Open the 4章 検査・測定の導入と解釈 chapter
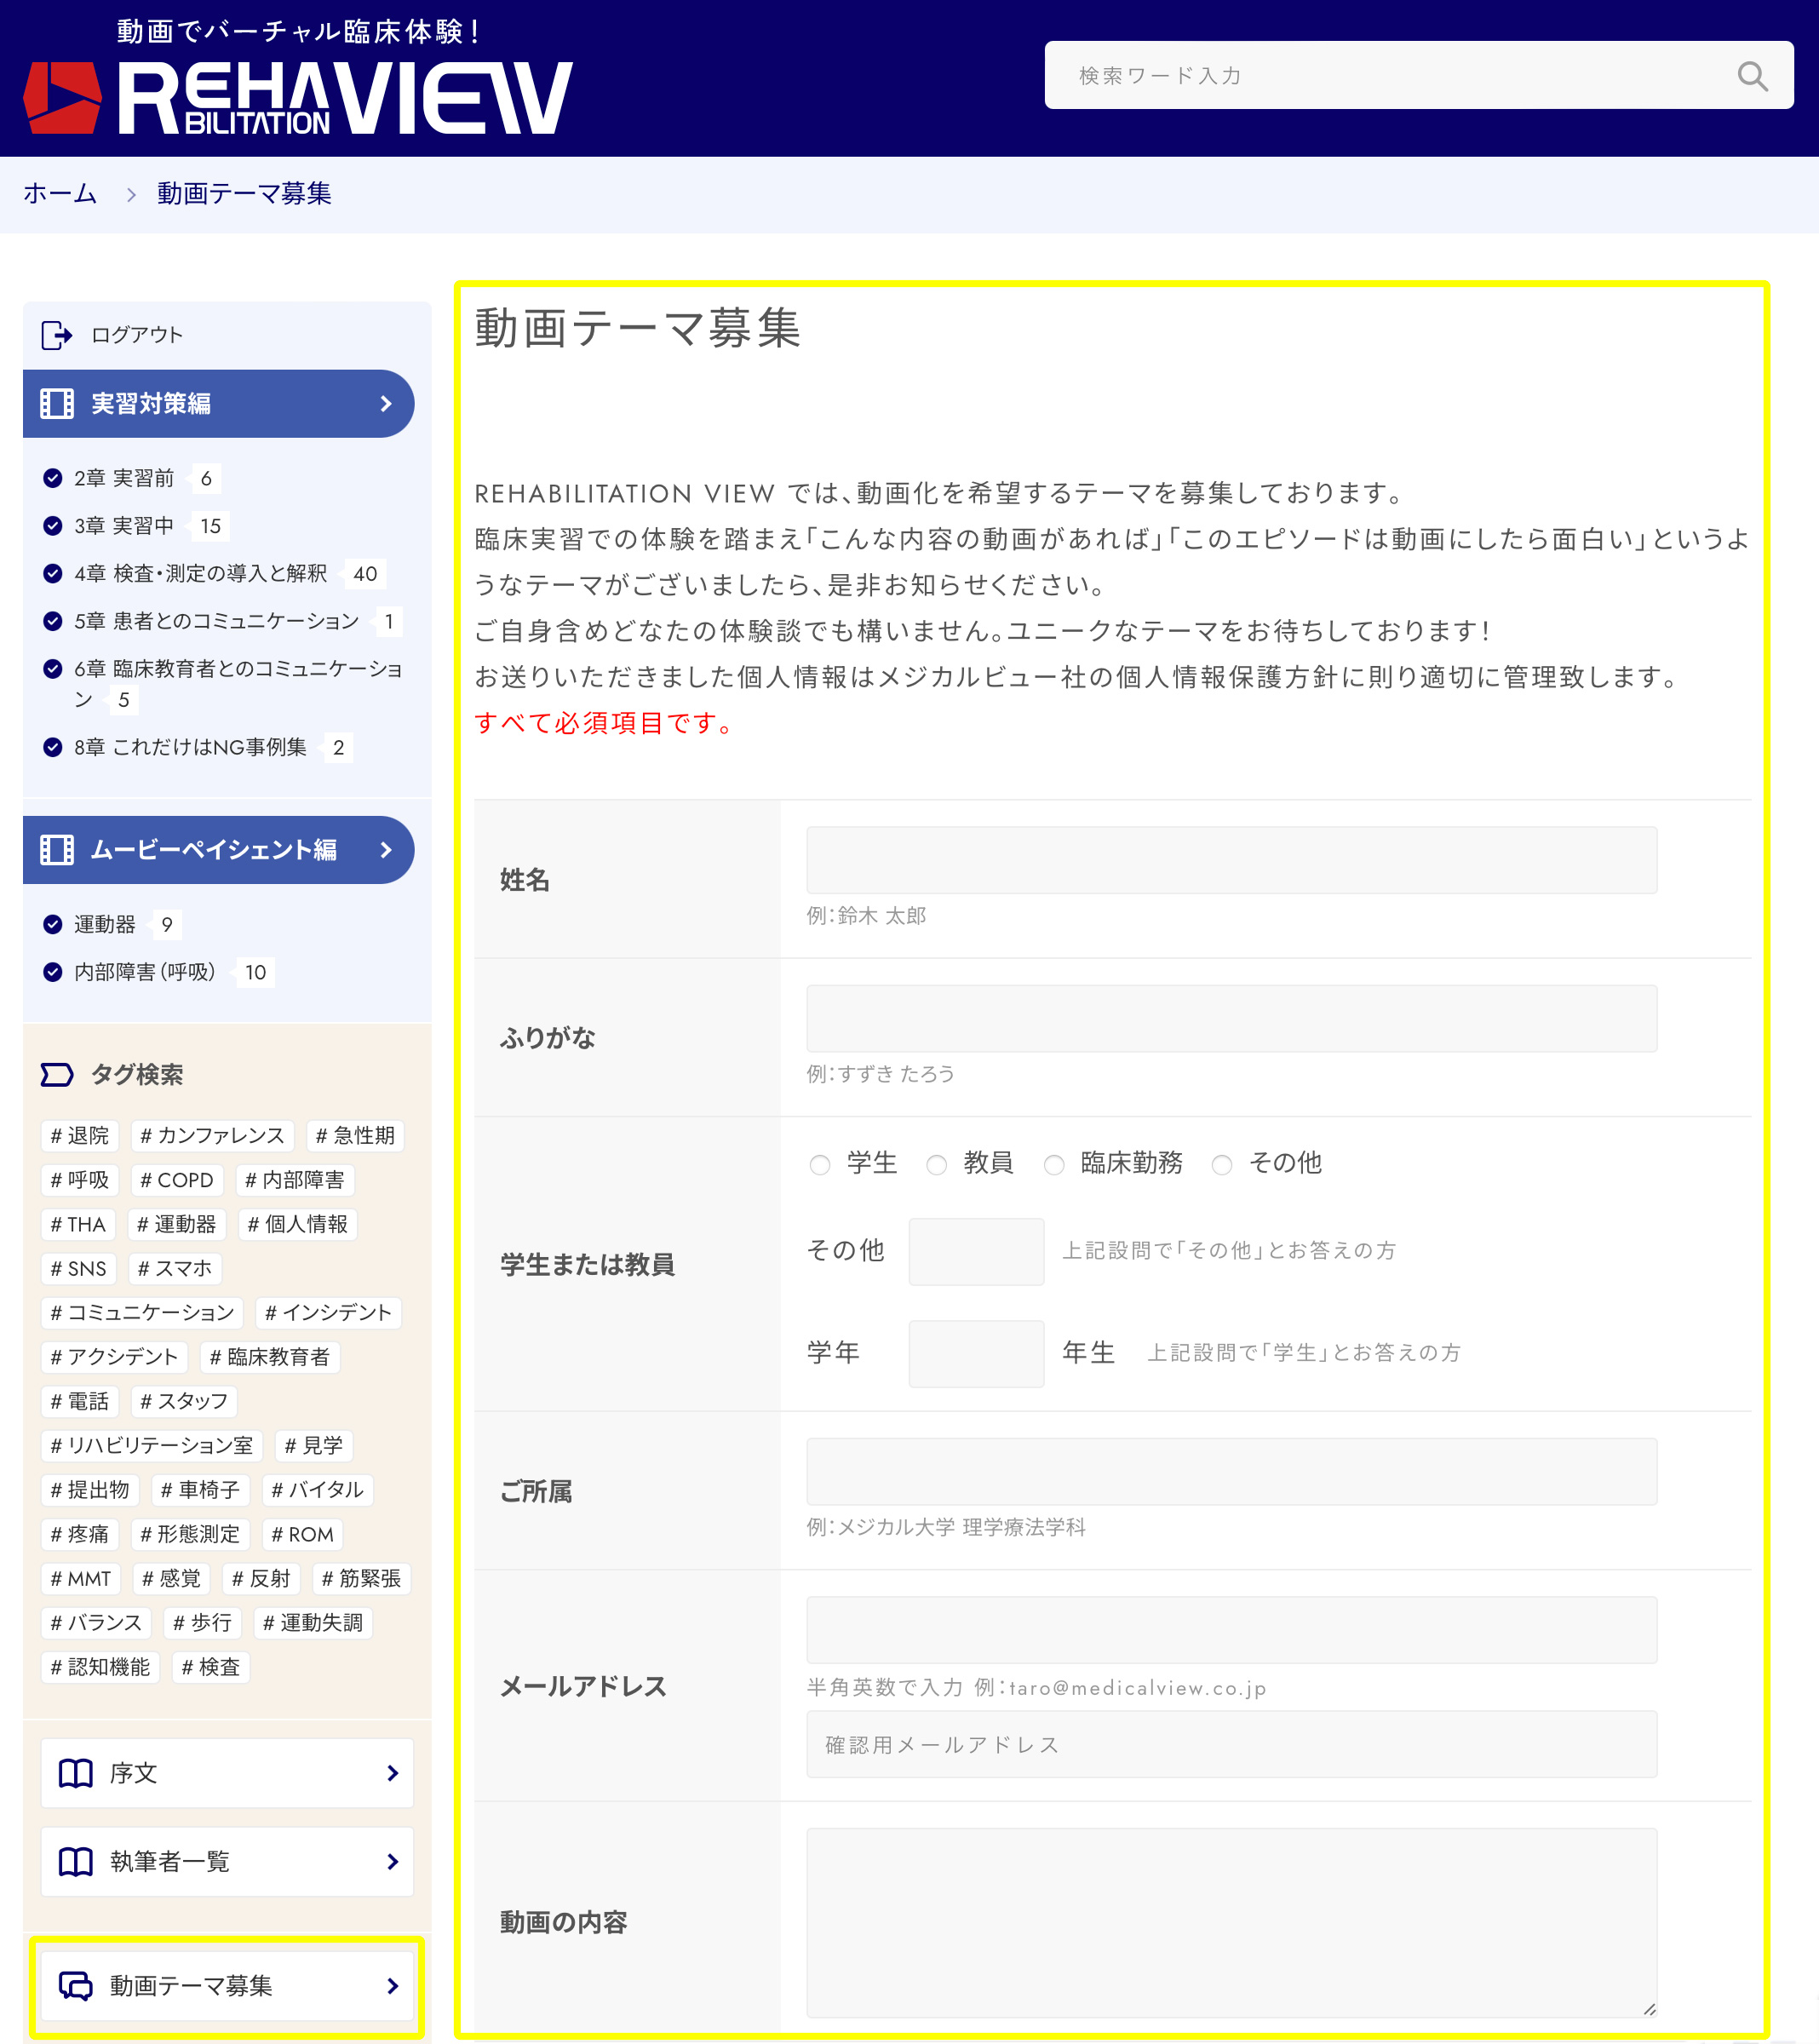 pyautogui.click(x=200, y=574)
